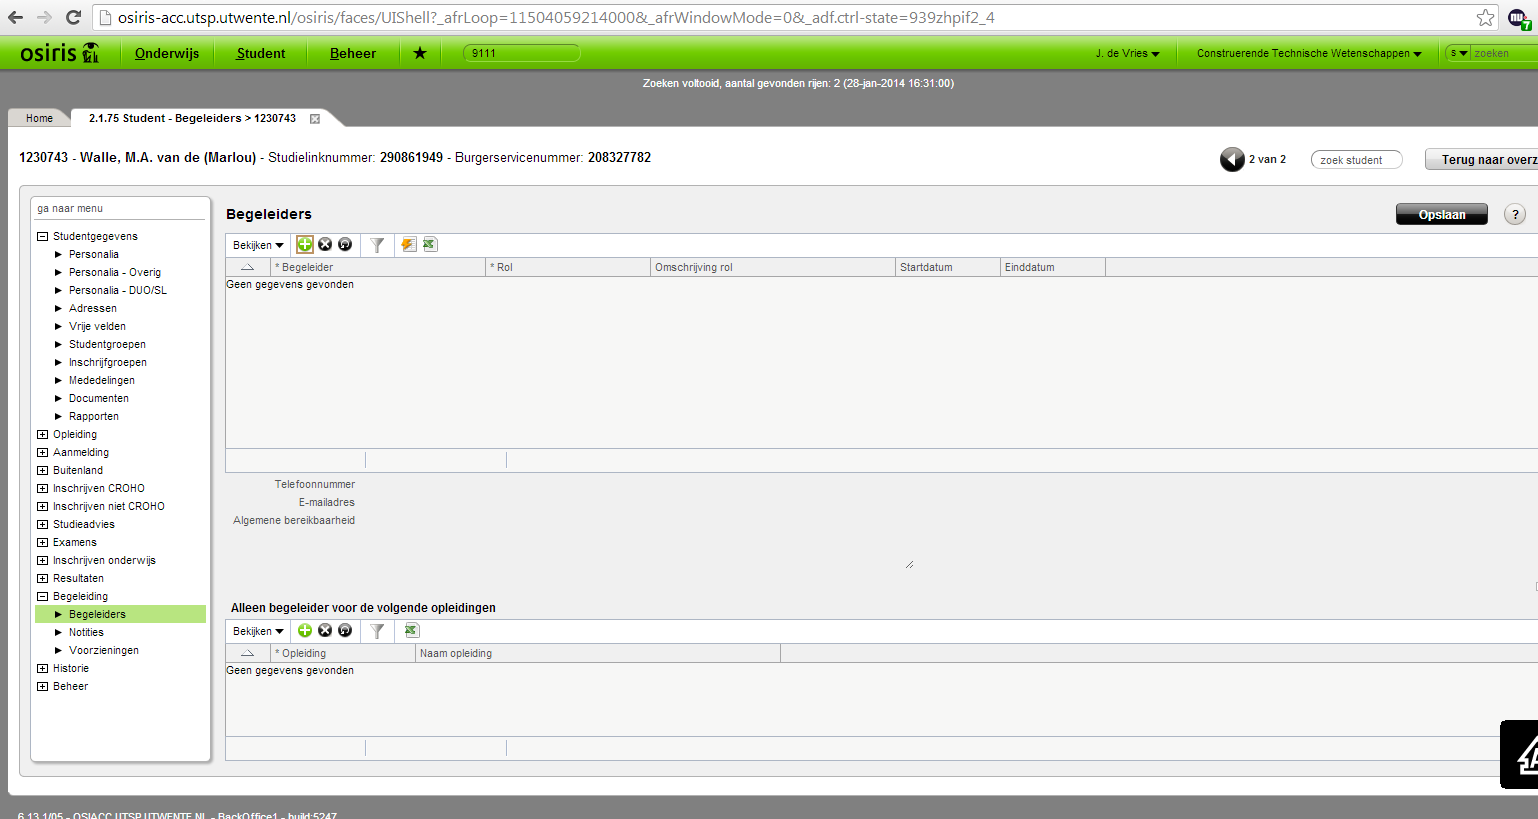Image resolution: width=1538 pixels, height=819 pixels.
Task: Open Notities under Begeleiding
Action: [86, 632]
